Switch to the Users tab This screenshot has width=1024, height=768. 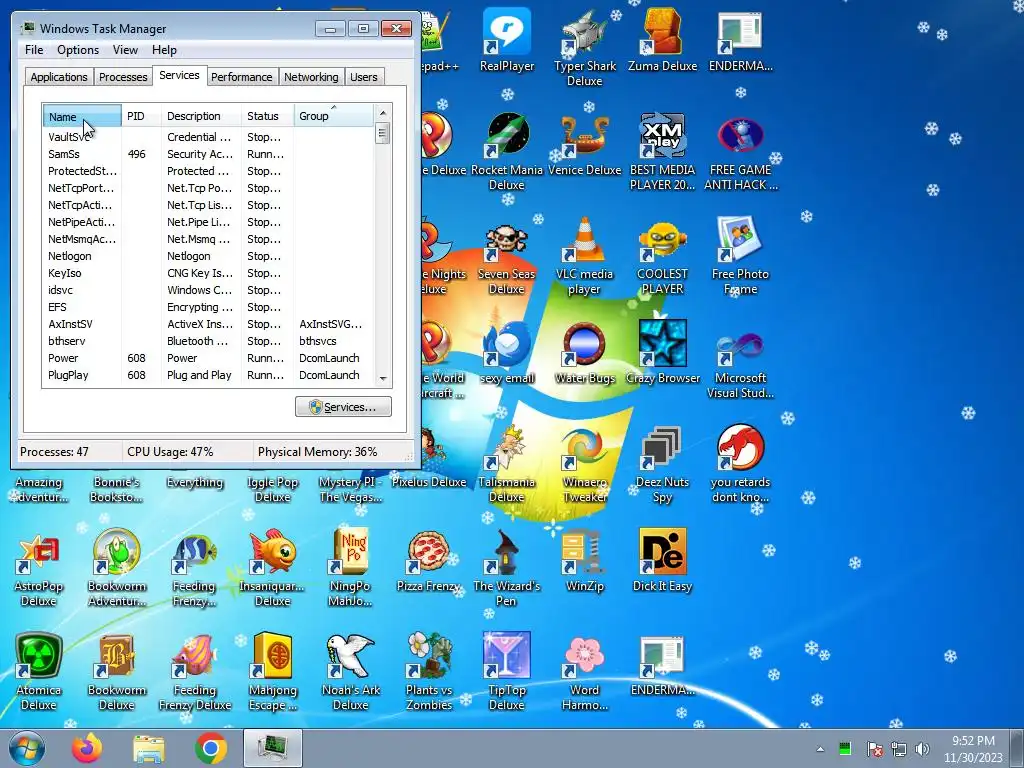pos(364,76)
